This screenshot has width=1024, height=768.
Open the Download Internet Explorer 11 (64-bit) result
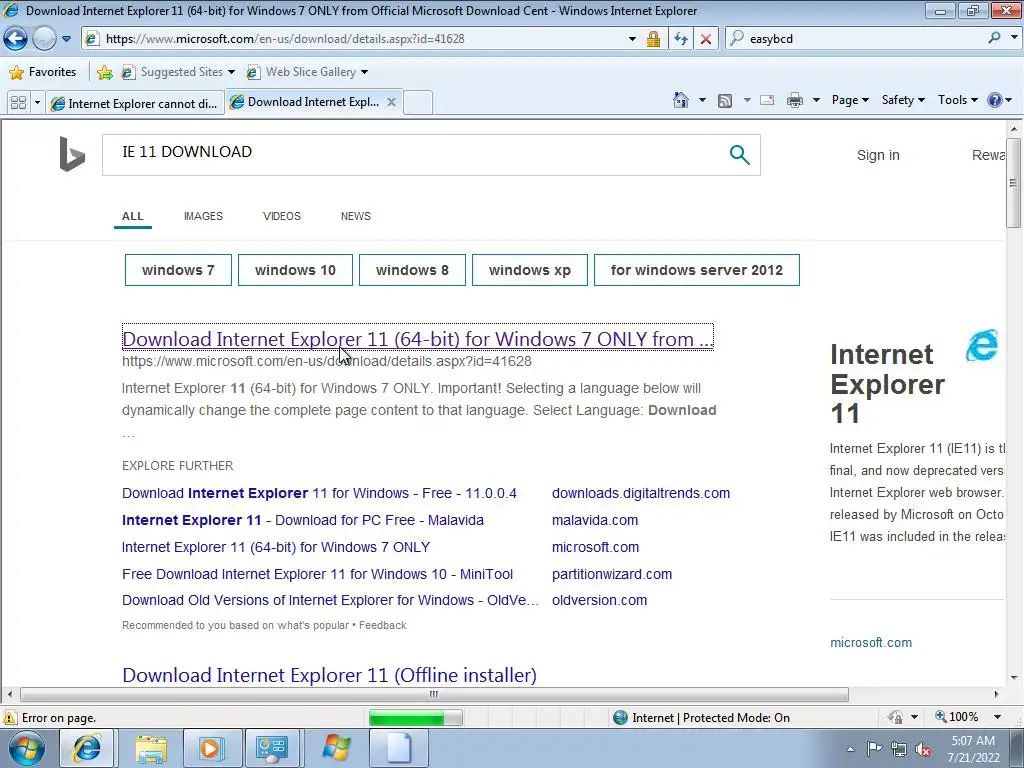(418, 338)
